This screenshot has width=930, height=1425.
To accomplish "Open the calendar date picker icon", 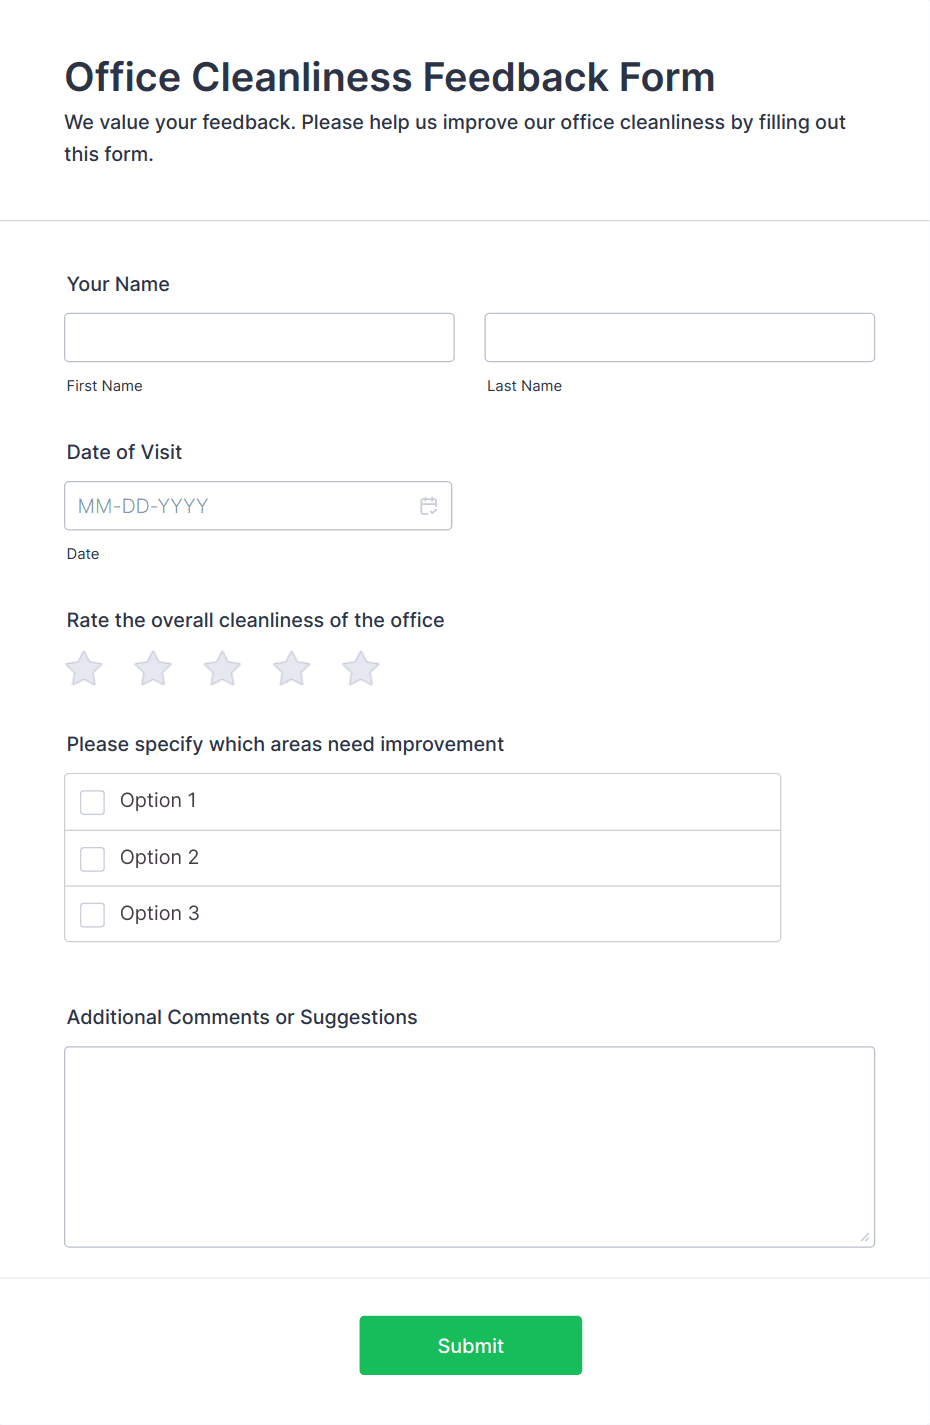I will [x=429, y=506].
